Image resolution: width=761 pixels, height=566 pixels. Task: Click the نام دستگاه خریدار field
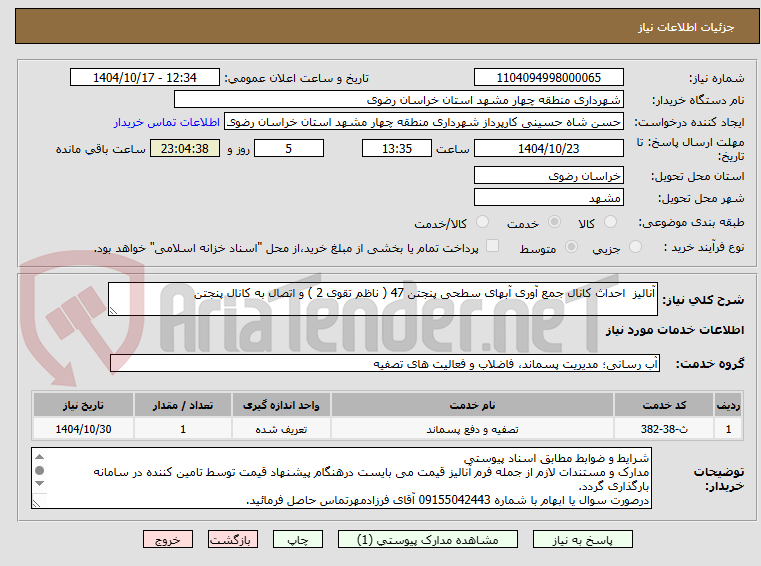(398, 100)
